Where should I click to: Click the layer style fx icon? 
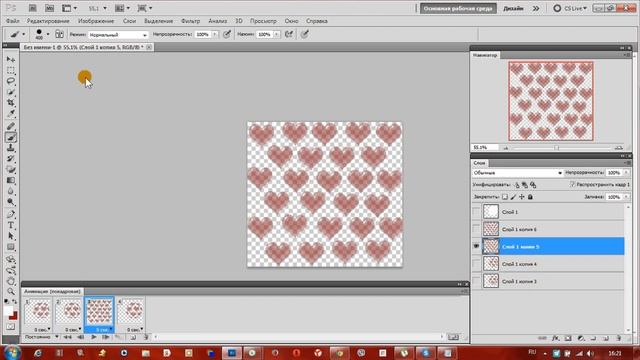[556, 338]
